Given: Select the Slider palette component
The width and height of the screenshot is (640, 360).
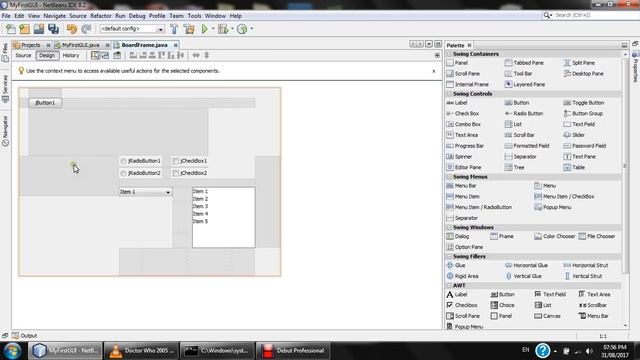Looking at the screenshot, I should [x=574, y=135].
